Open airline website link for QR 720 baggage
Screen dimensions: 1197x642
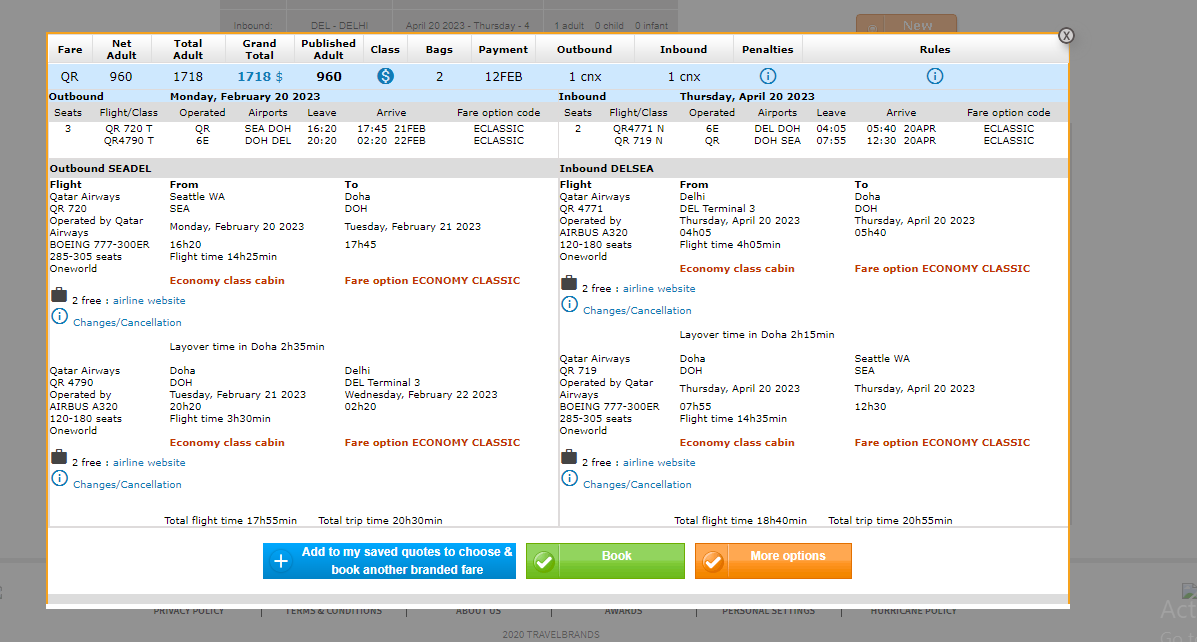coord(149,301)
